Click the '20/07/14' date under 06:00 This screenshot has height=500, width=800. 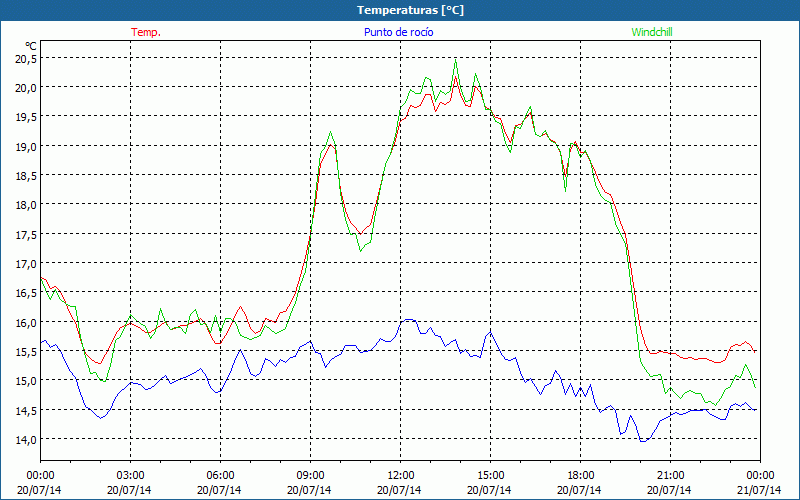[219, 490]
